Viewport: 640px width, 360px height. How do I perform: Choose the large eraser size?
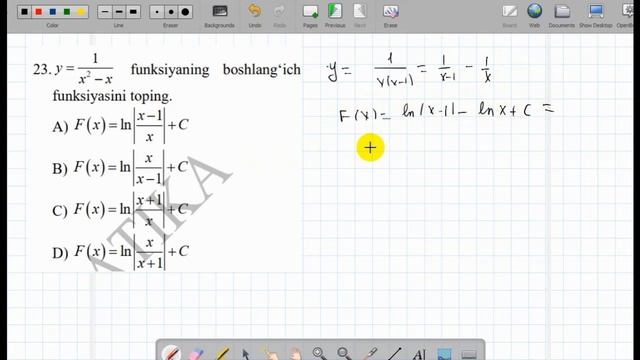tap(185, 12)
